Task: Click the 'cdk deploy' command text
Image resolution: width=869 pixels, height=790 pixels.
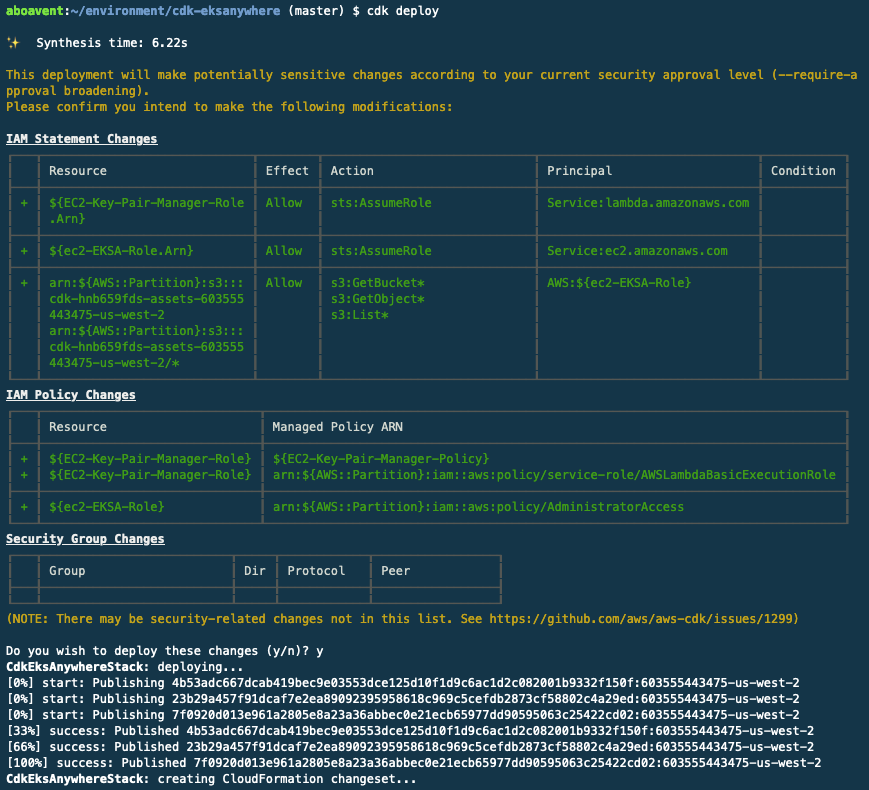Action: point(402,11)
